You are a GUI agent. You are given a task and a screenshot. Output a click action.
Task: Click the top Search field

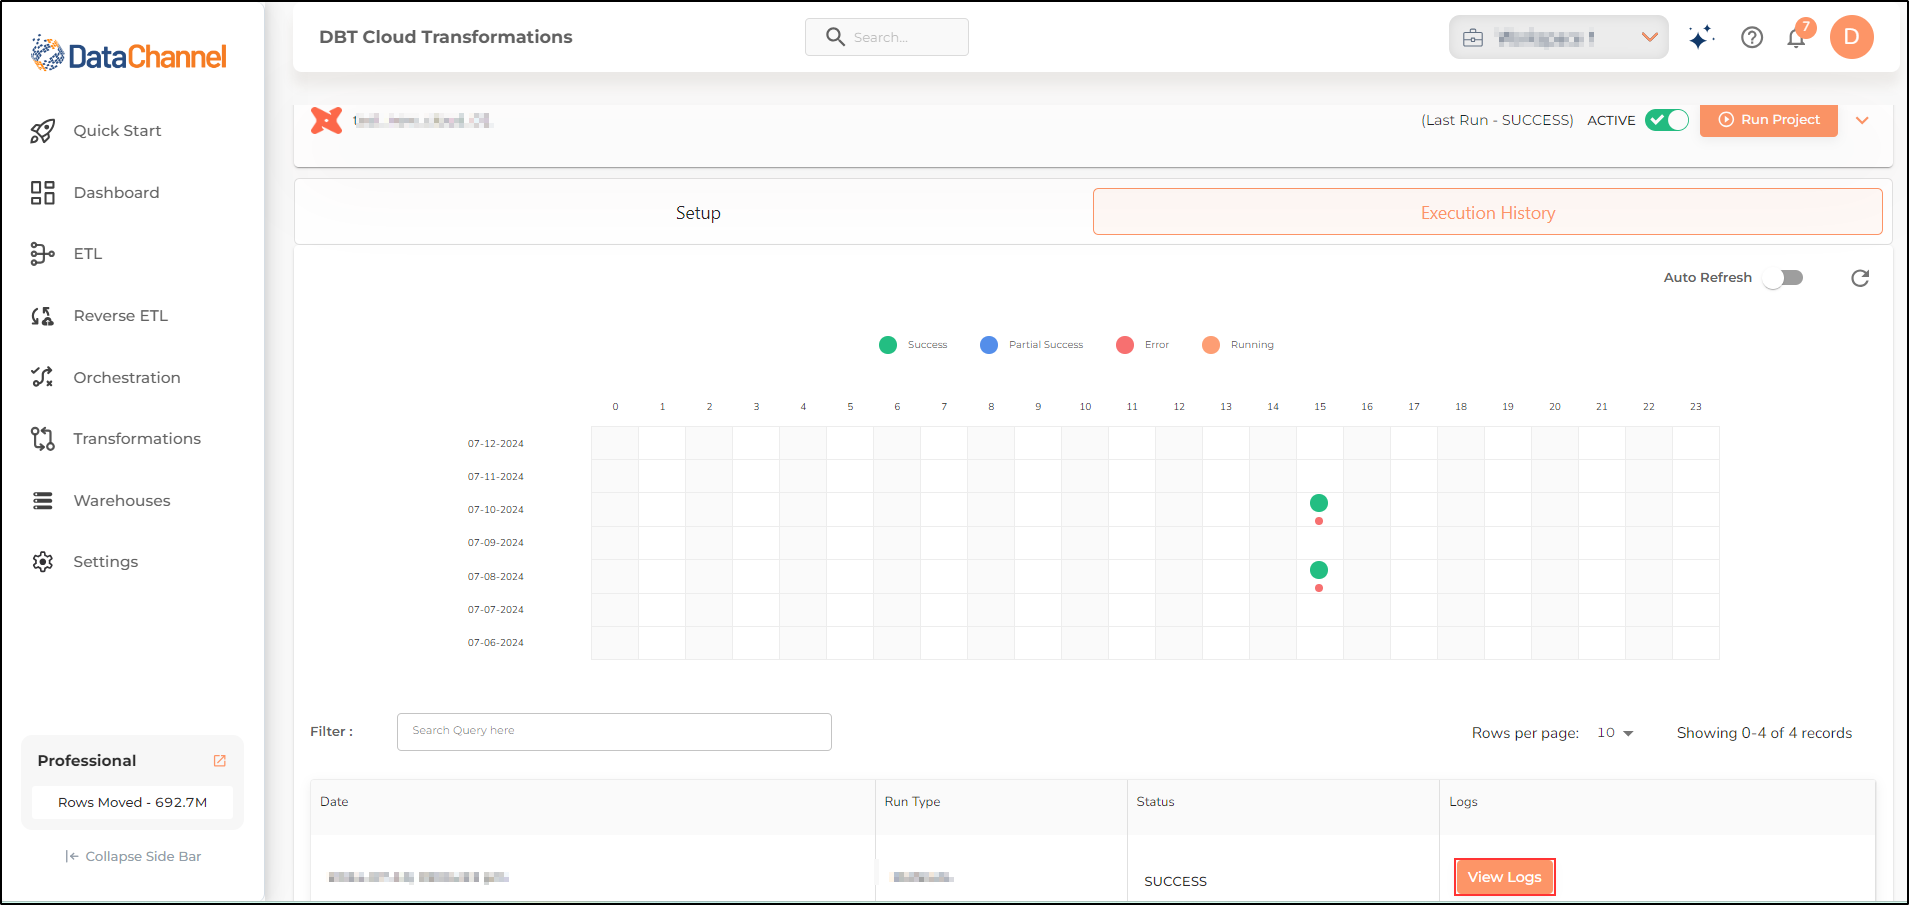coord(887,37)
